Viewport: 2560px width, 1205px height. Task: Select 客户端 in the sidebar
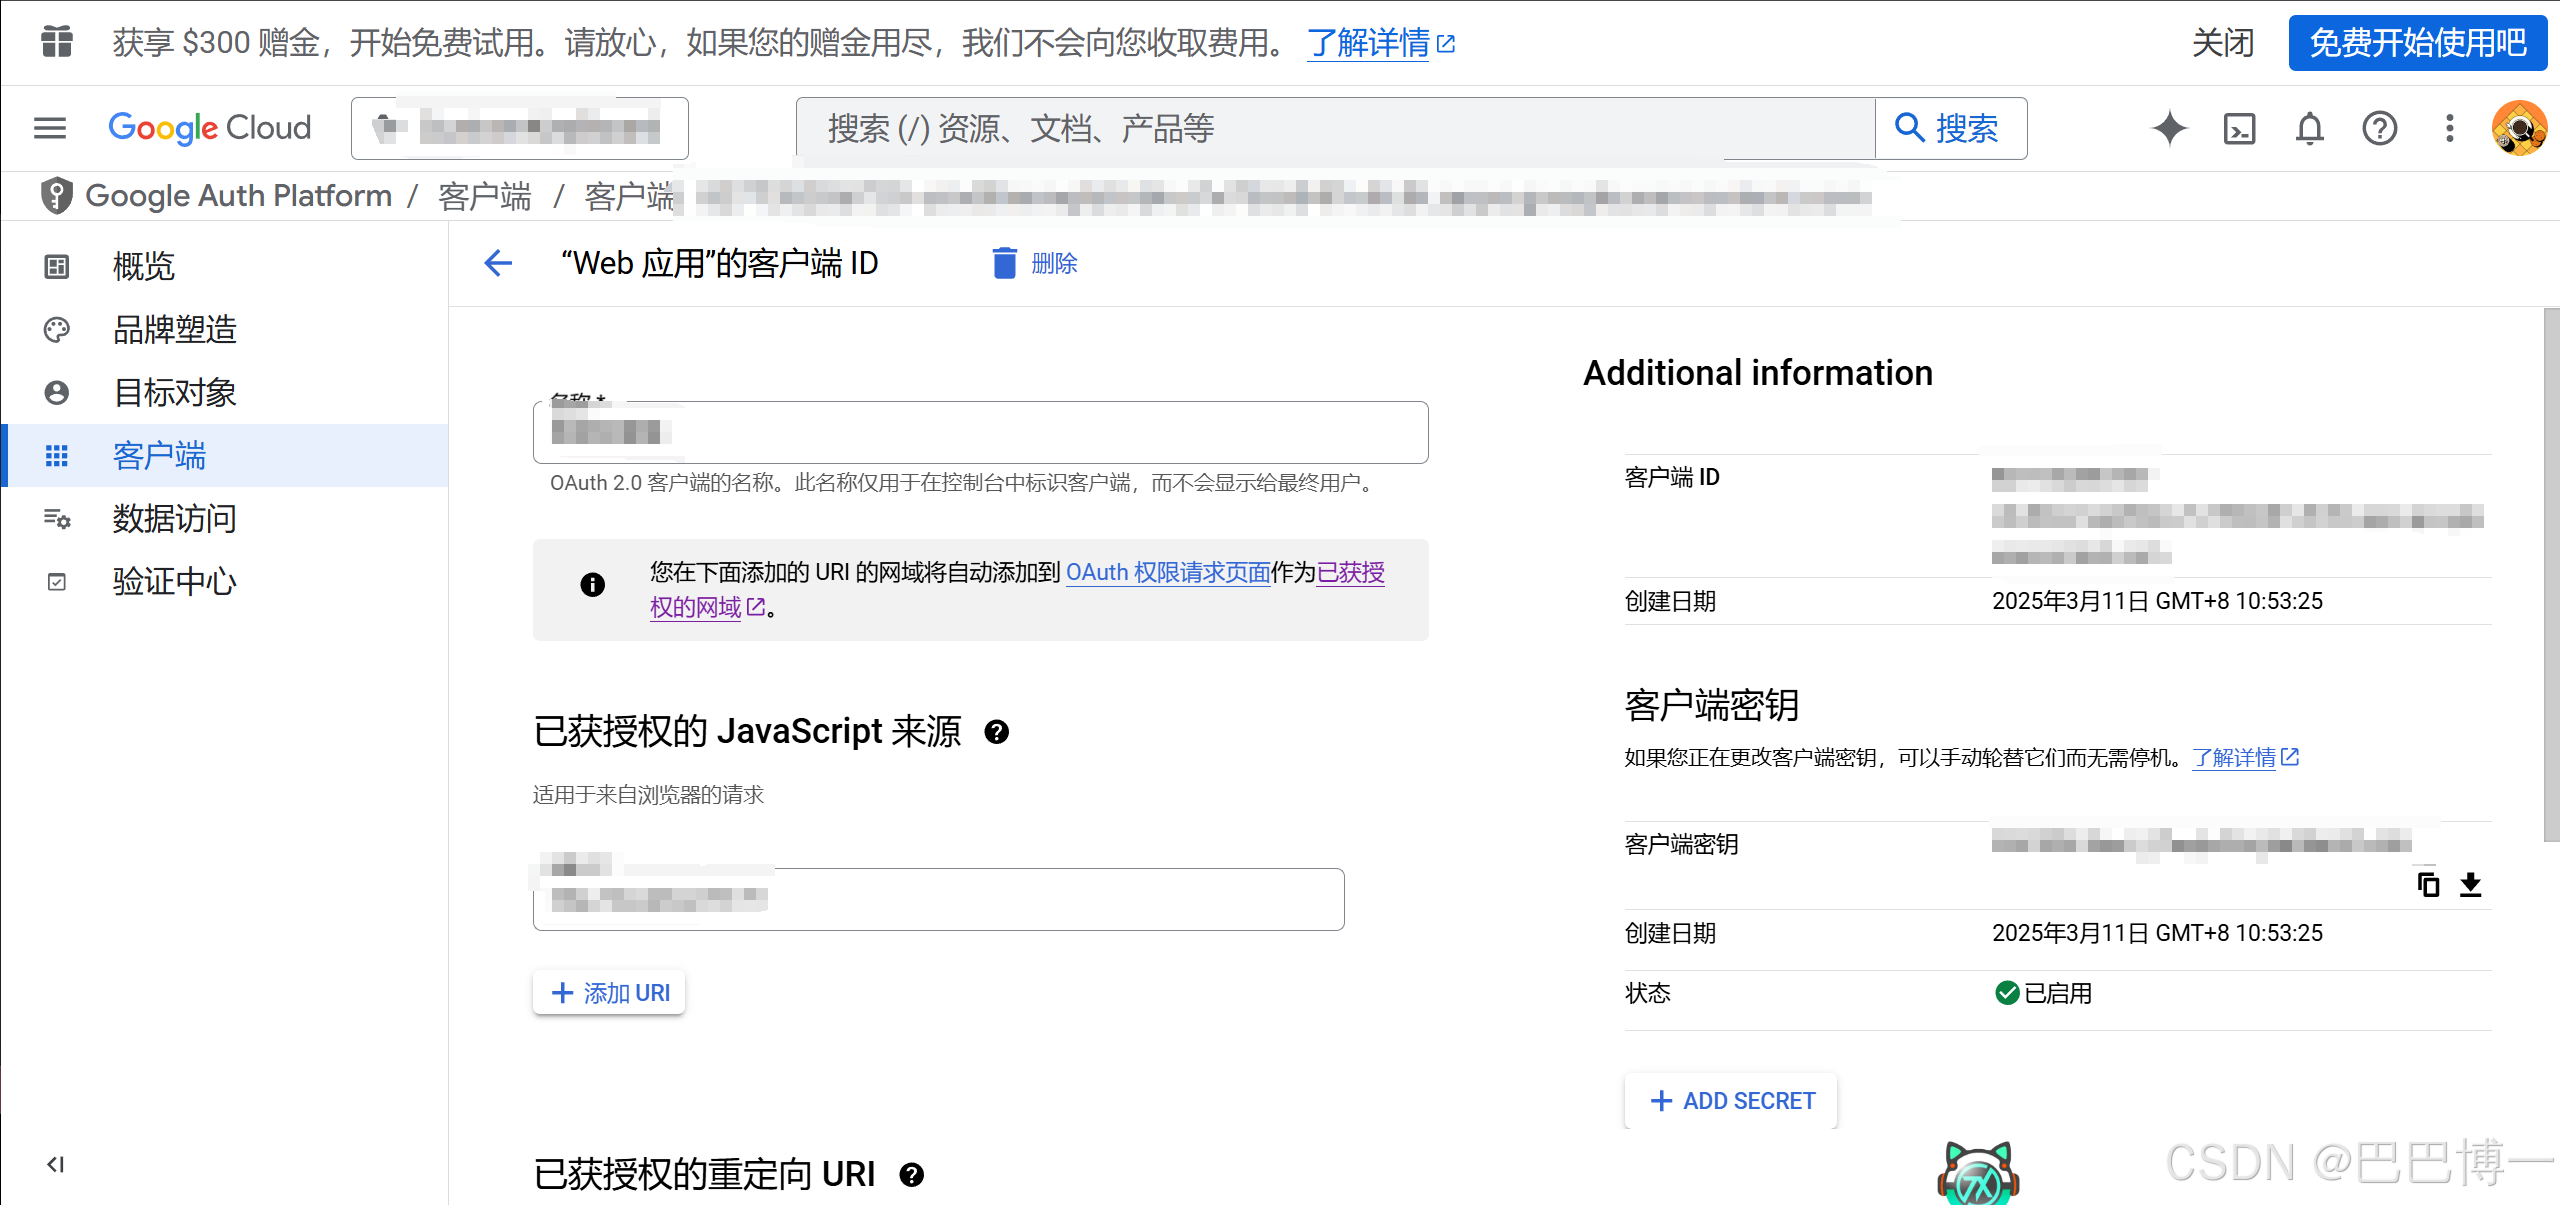pos(225,455)
